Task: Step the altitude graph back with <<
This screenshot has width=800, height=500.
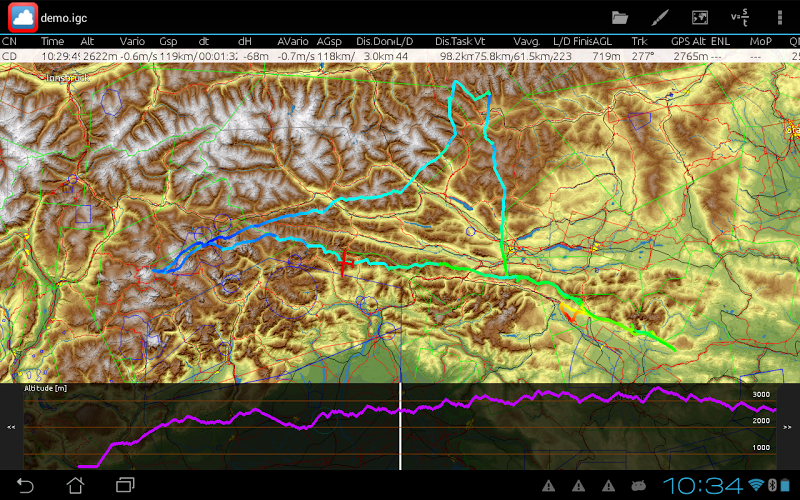Action: click(11, 427)
